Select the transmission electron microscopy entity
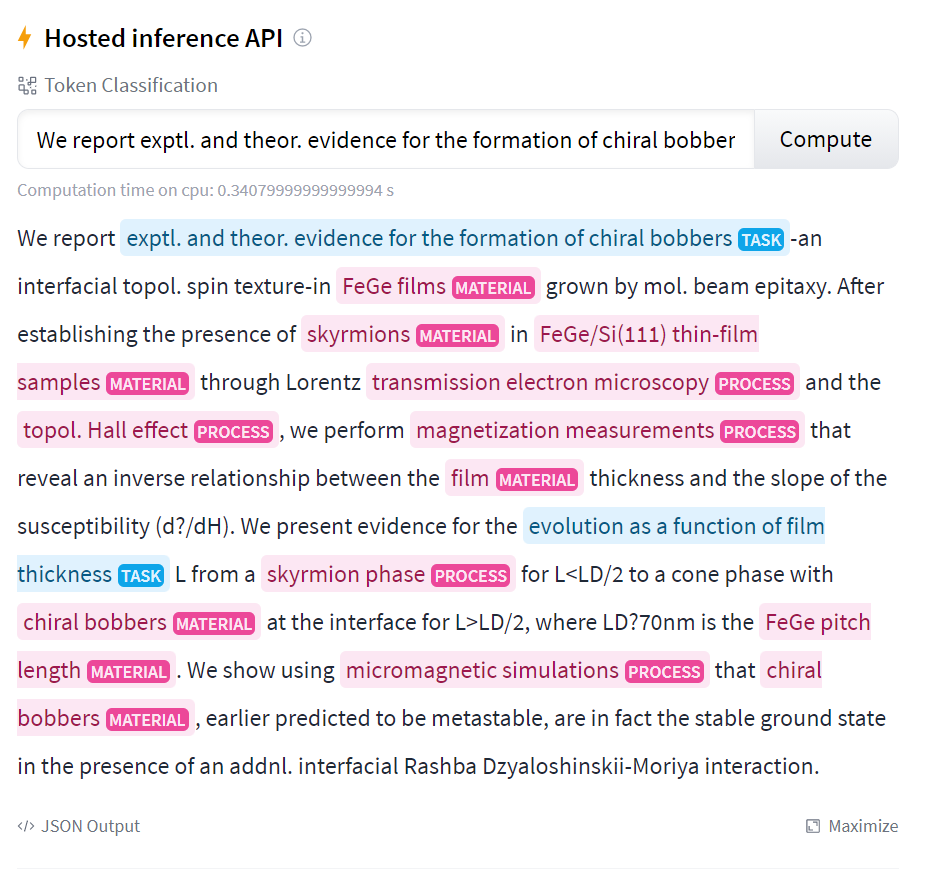 click(x=540, y=383)
